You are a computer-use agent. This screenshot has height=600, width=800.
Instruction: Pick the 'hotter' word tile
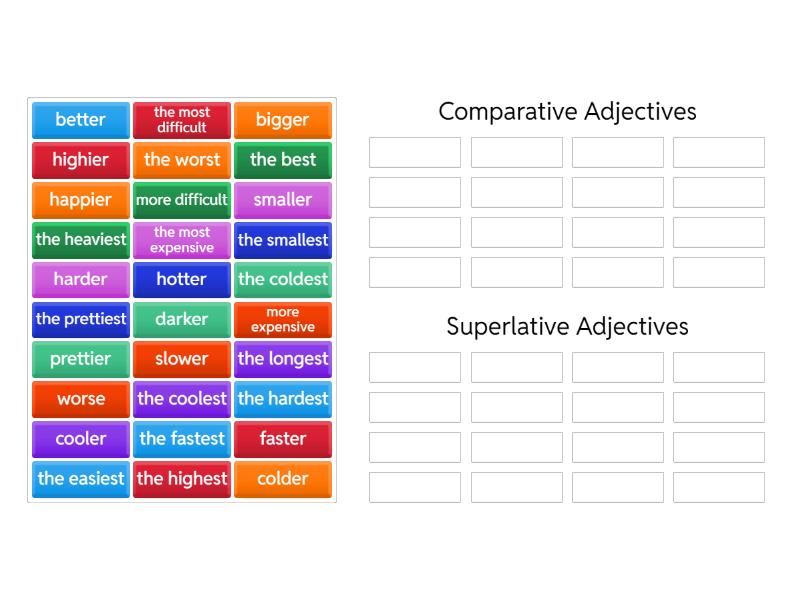pos(181,279)
